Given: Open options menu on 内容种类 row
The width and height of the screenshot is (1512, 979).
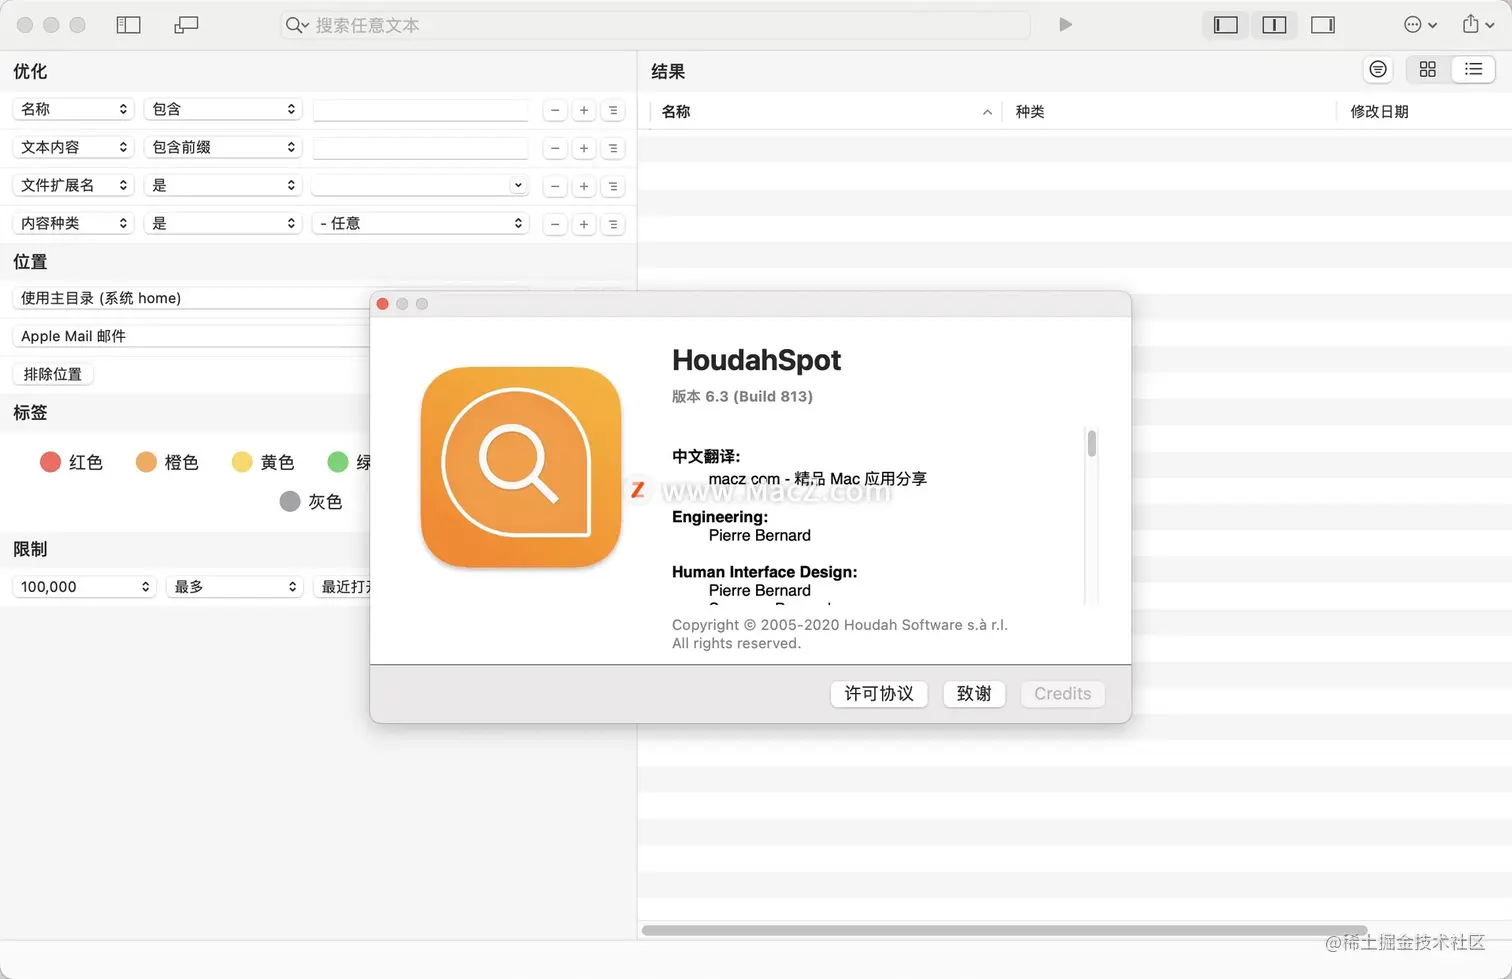Looking at the screenshot, I should [613, 224].
